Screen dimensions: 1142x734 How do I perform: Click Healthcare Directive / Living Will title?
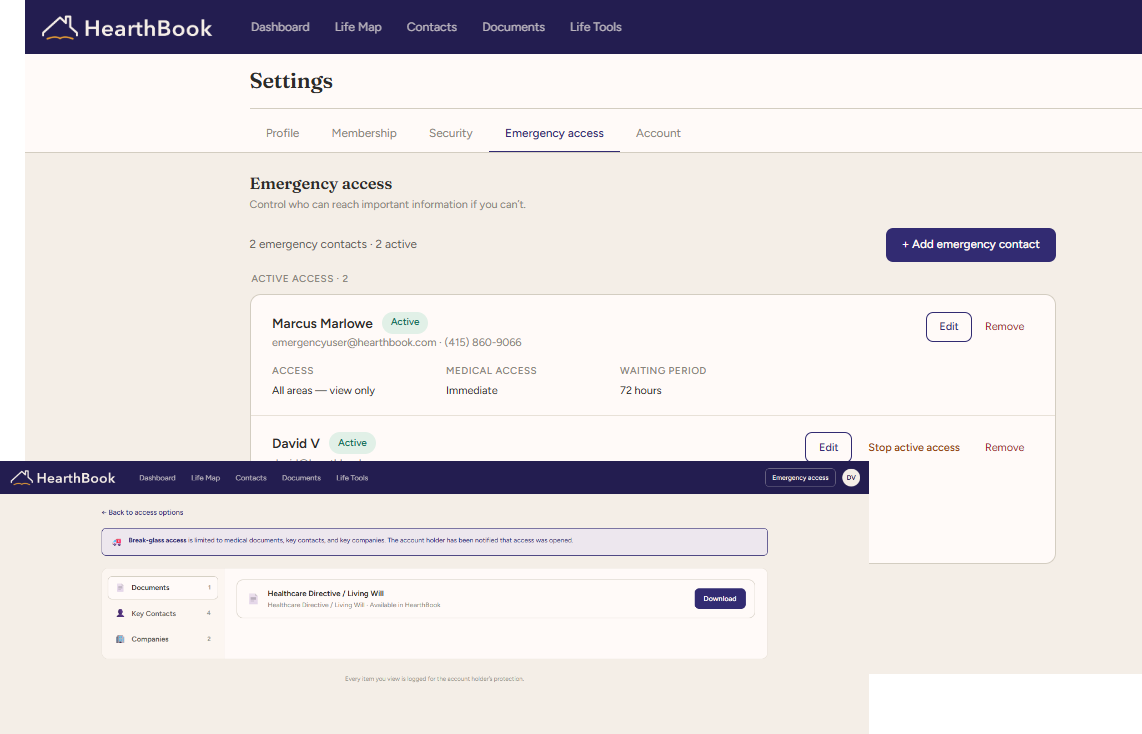point(326,593)
